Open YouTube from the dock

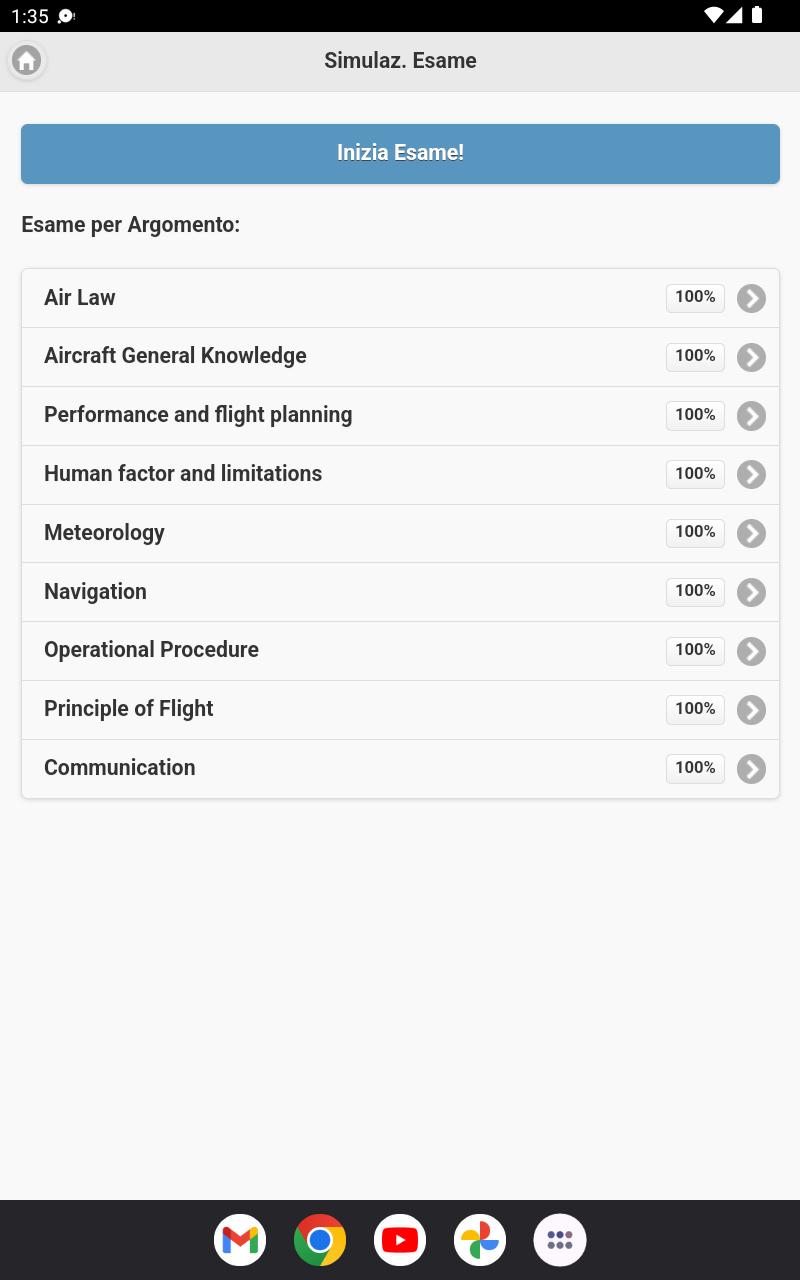[400, 1240]
